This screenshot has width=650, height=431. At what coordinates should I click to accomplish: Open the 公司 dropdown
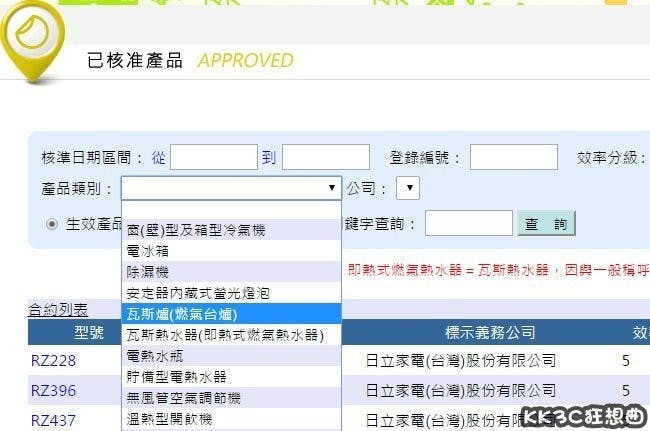[408, 188]
